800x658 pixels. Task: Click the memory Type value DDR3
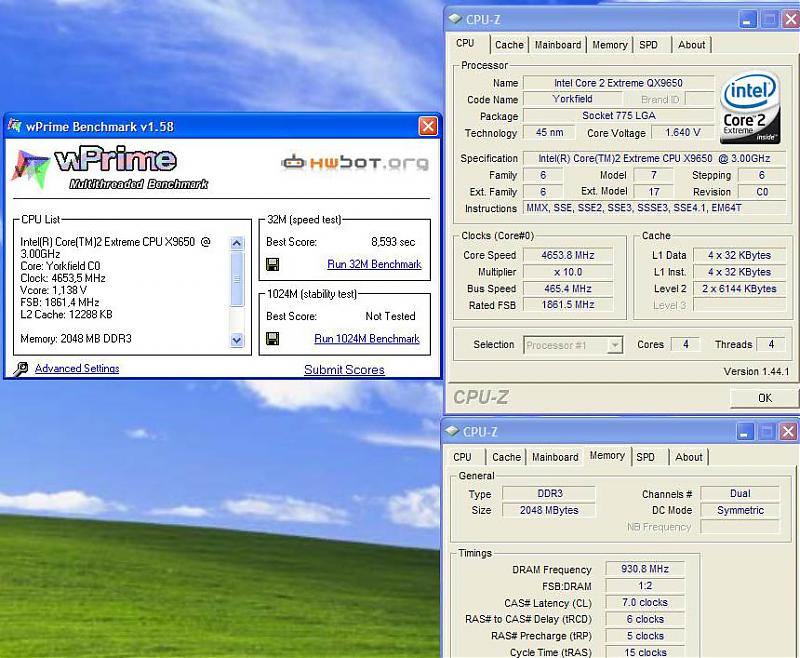point(549,493)
